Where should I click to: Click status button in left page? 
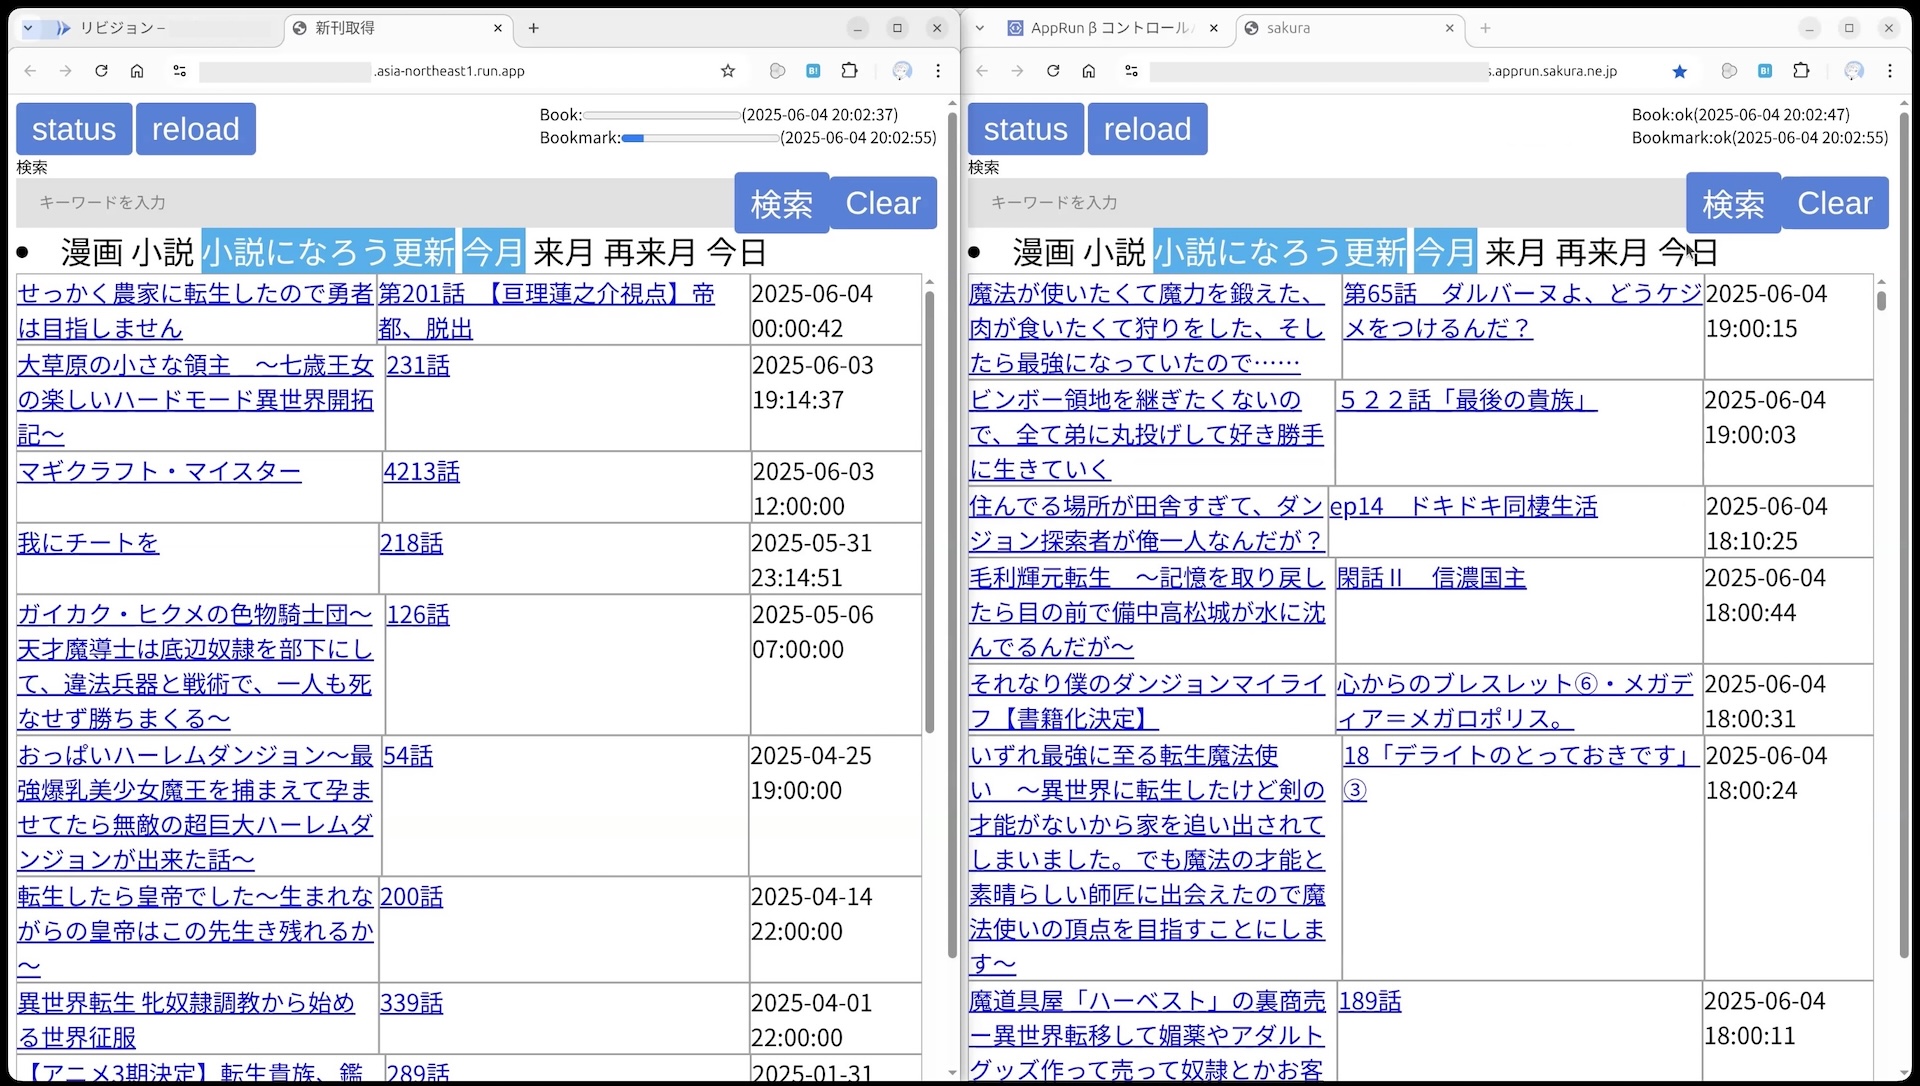tap(74, 129)
